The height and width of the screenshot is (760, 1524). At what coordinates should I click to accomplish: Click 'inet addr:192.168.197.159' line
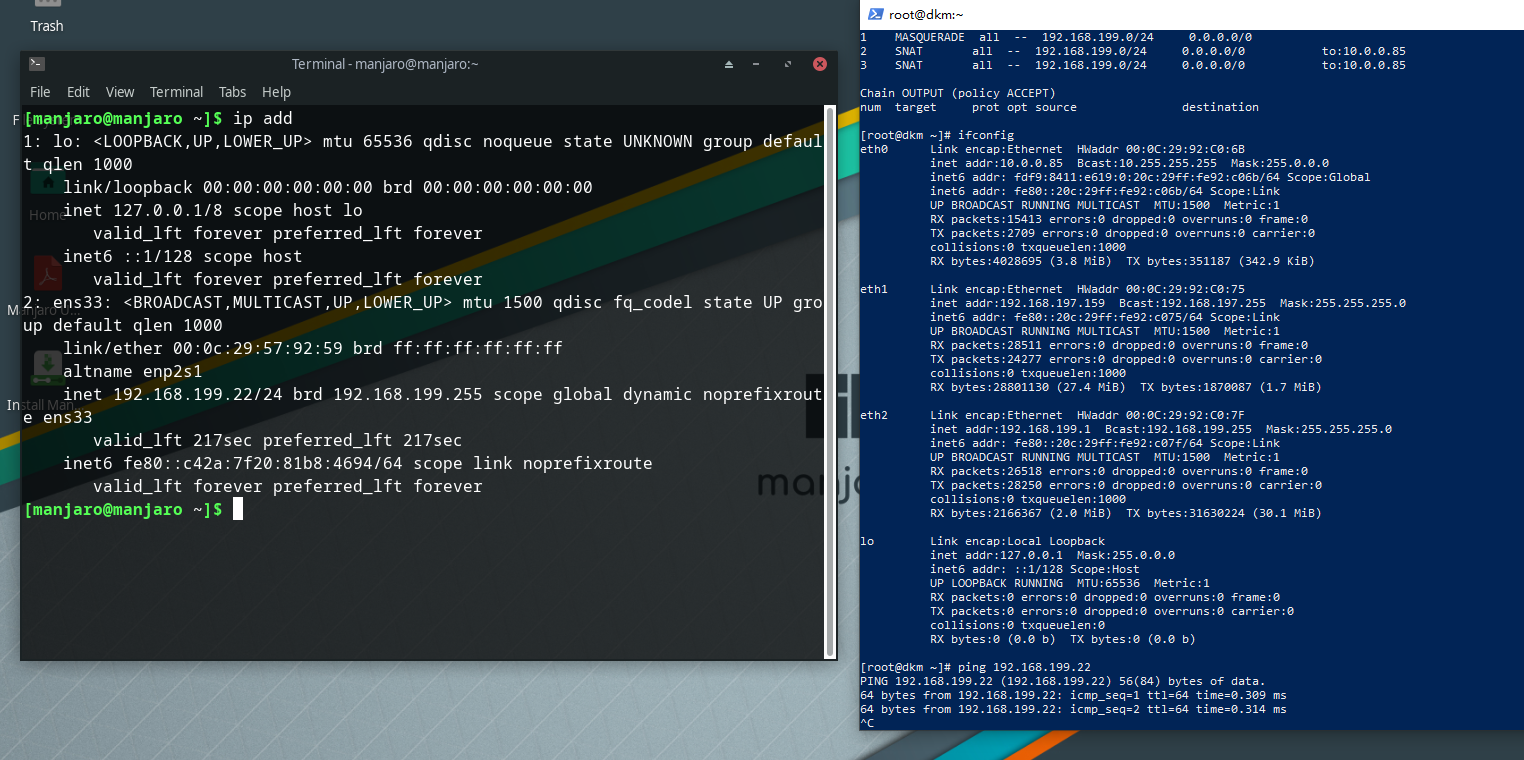pos(1168,303)
